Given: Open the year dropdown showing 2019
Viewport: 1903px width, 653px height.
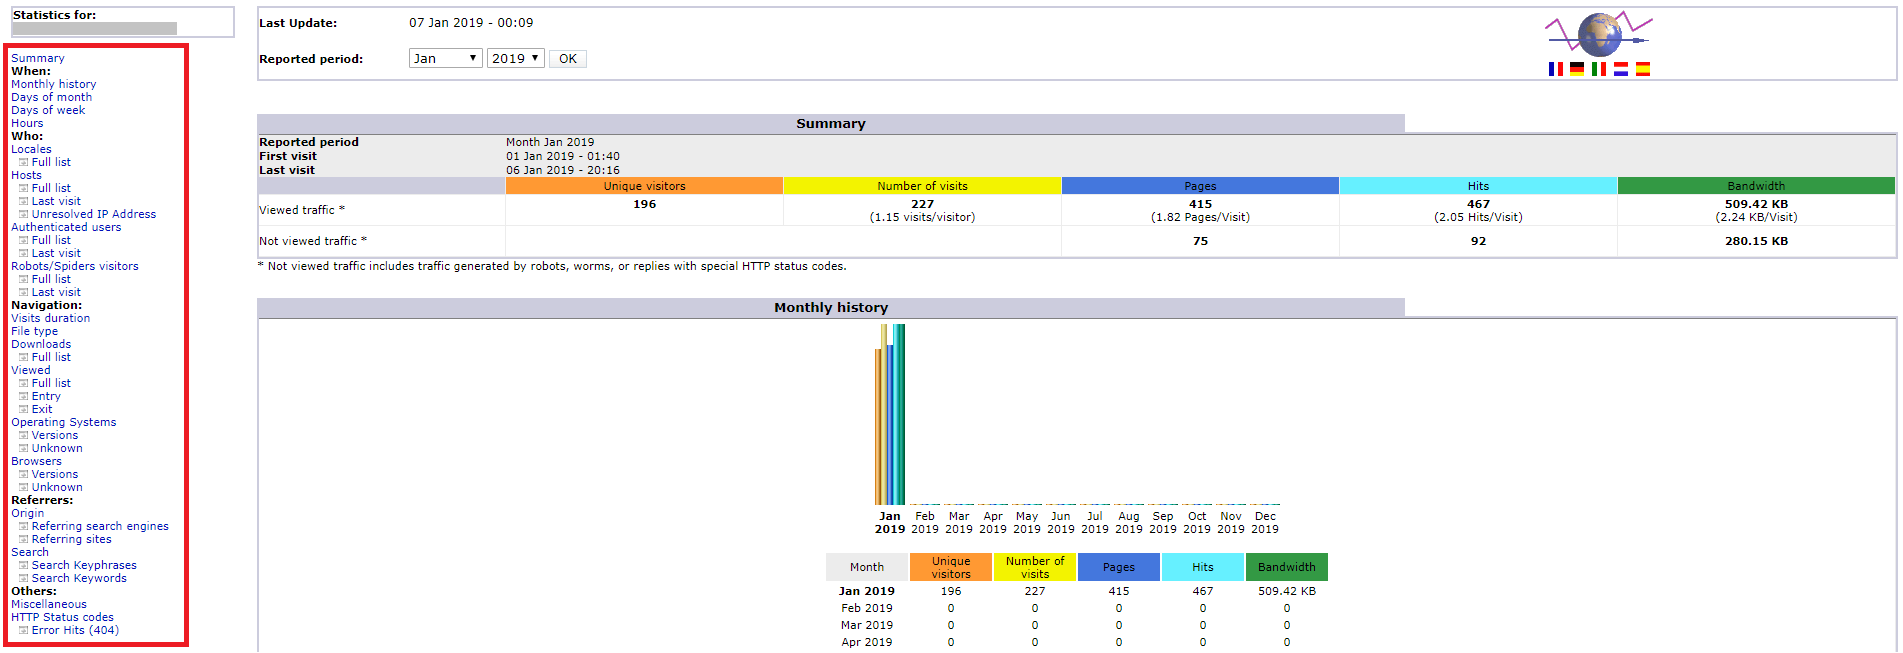Looking at the screenshot, I should coord(515,59).
